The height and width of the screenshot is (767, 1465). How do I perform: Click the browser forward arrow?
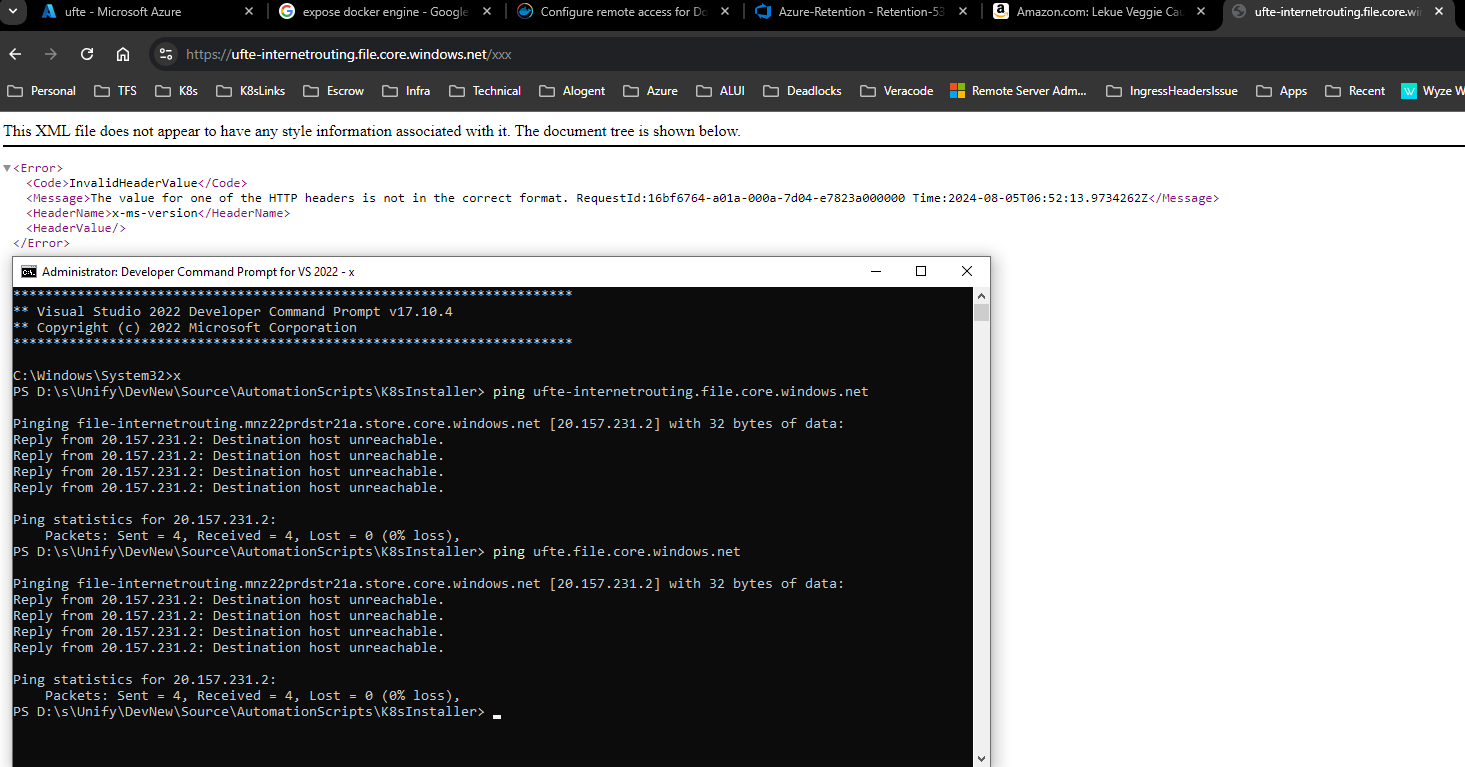51,54
